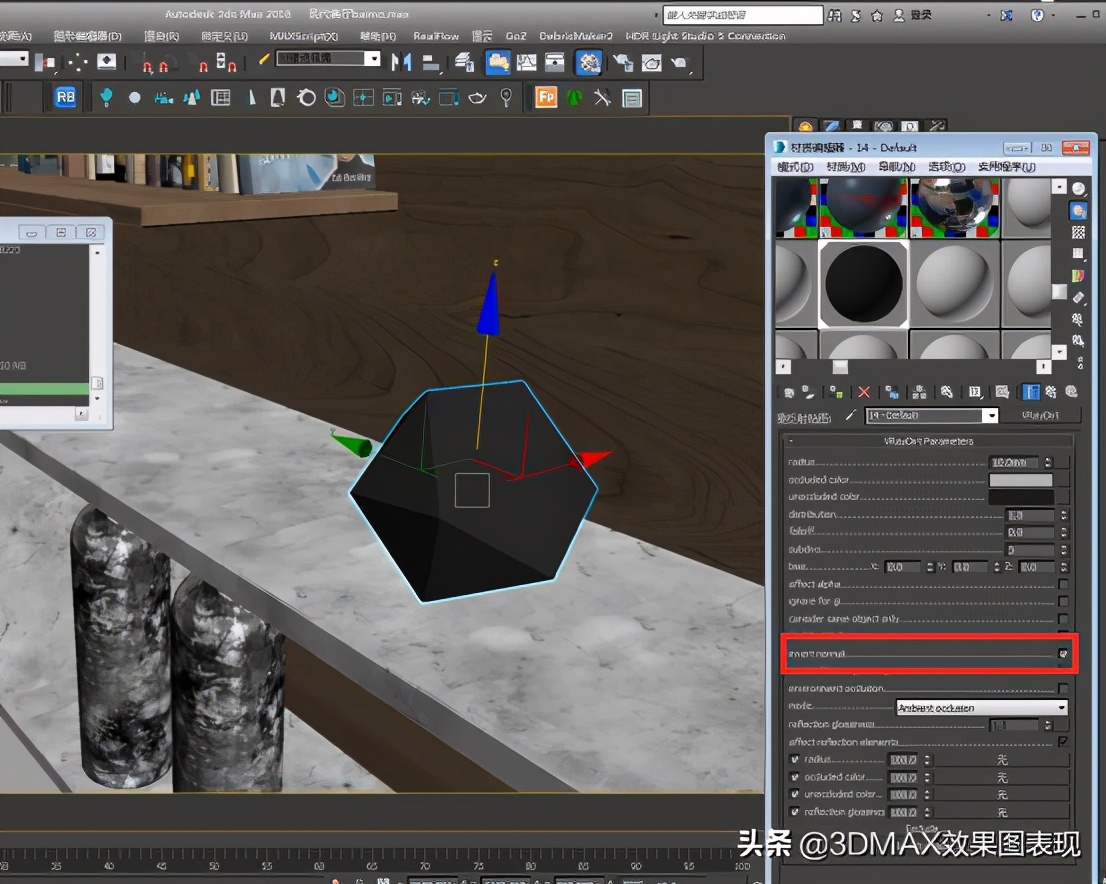Image resolution: width=1106 pixels, height=884 pixels.
Task: Delete the map using the red X icon
Action: coord(864,391)
